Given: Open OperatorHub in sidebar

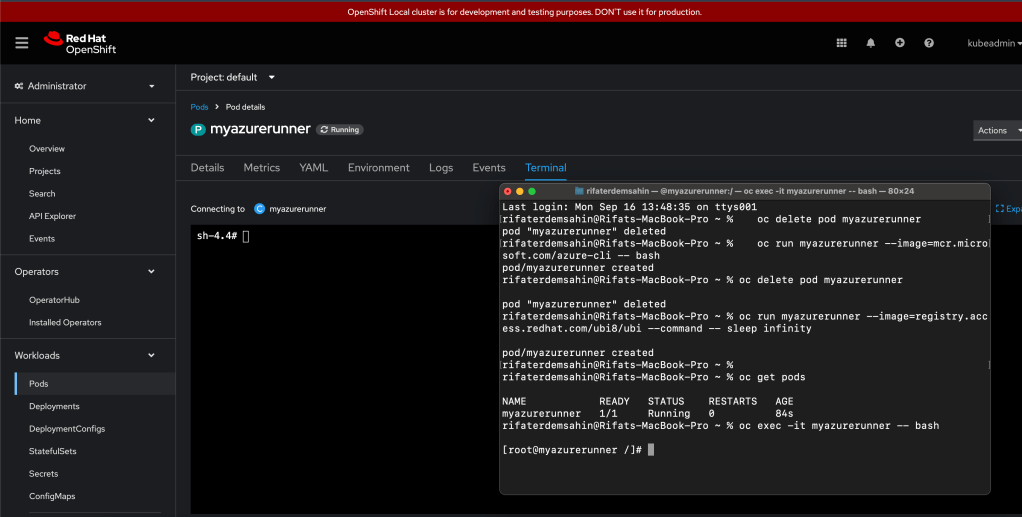Looking at the screenshot, I should [x=55, y=300].
